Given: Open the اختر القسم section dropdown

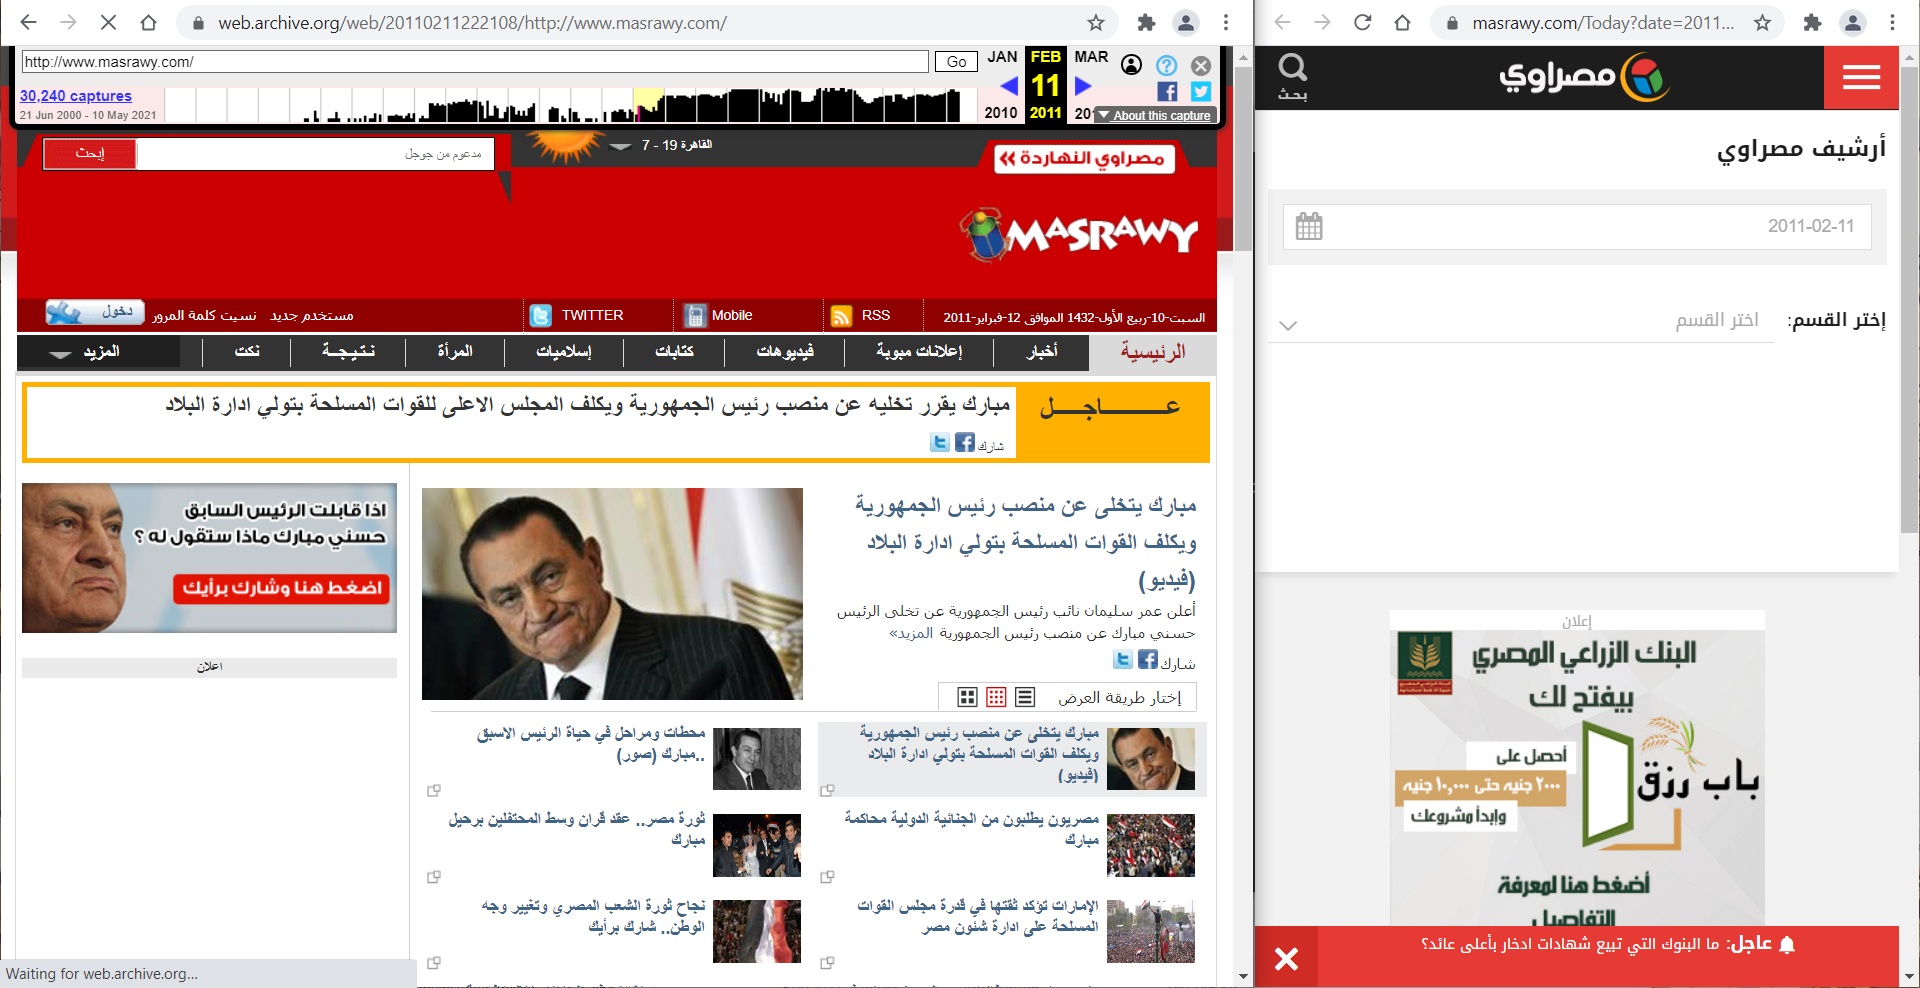Looking at the screenshot, I should 1521,321.
